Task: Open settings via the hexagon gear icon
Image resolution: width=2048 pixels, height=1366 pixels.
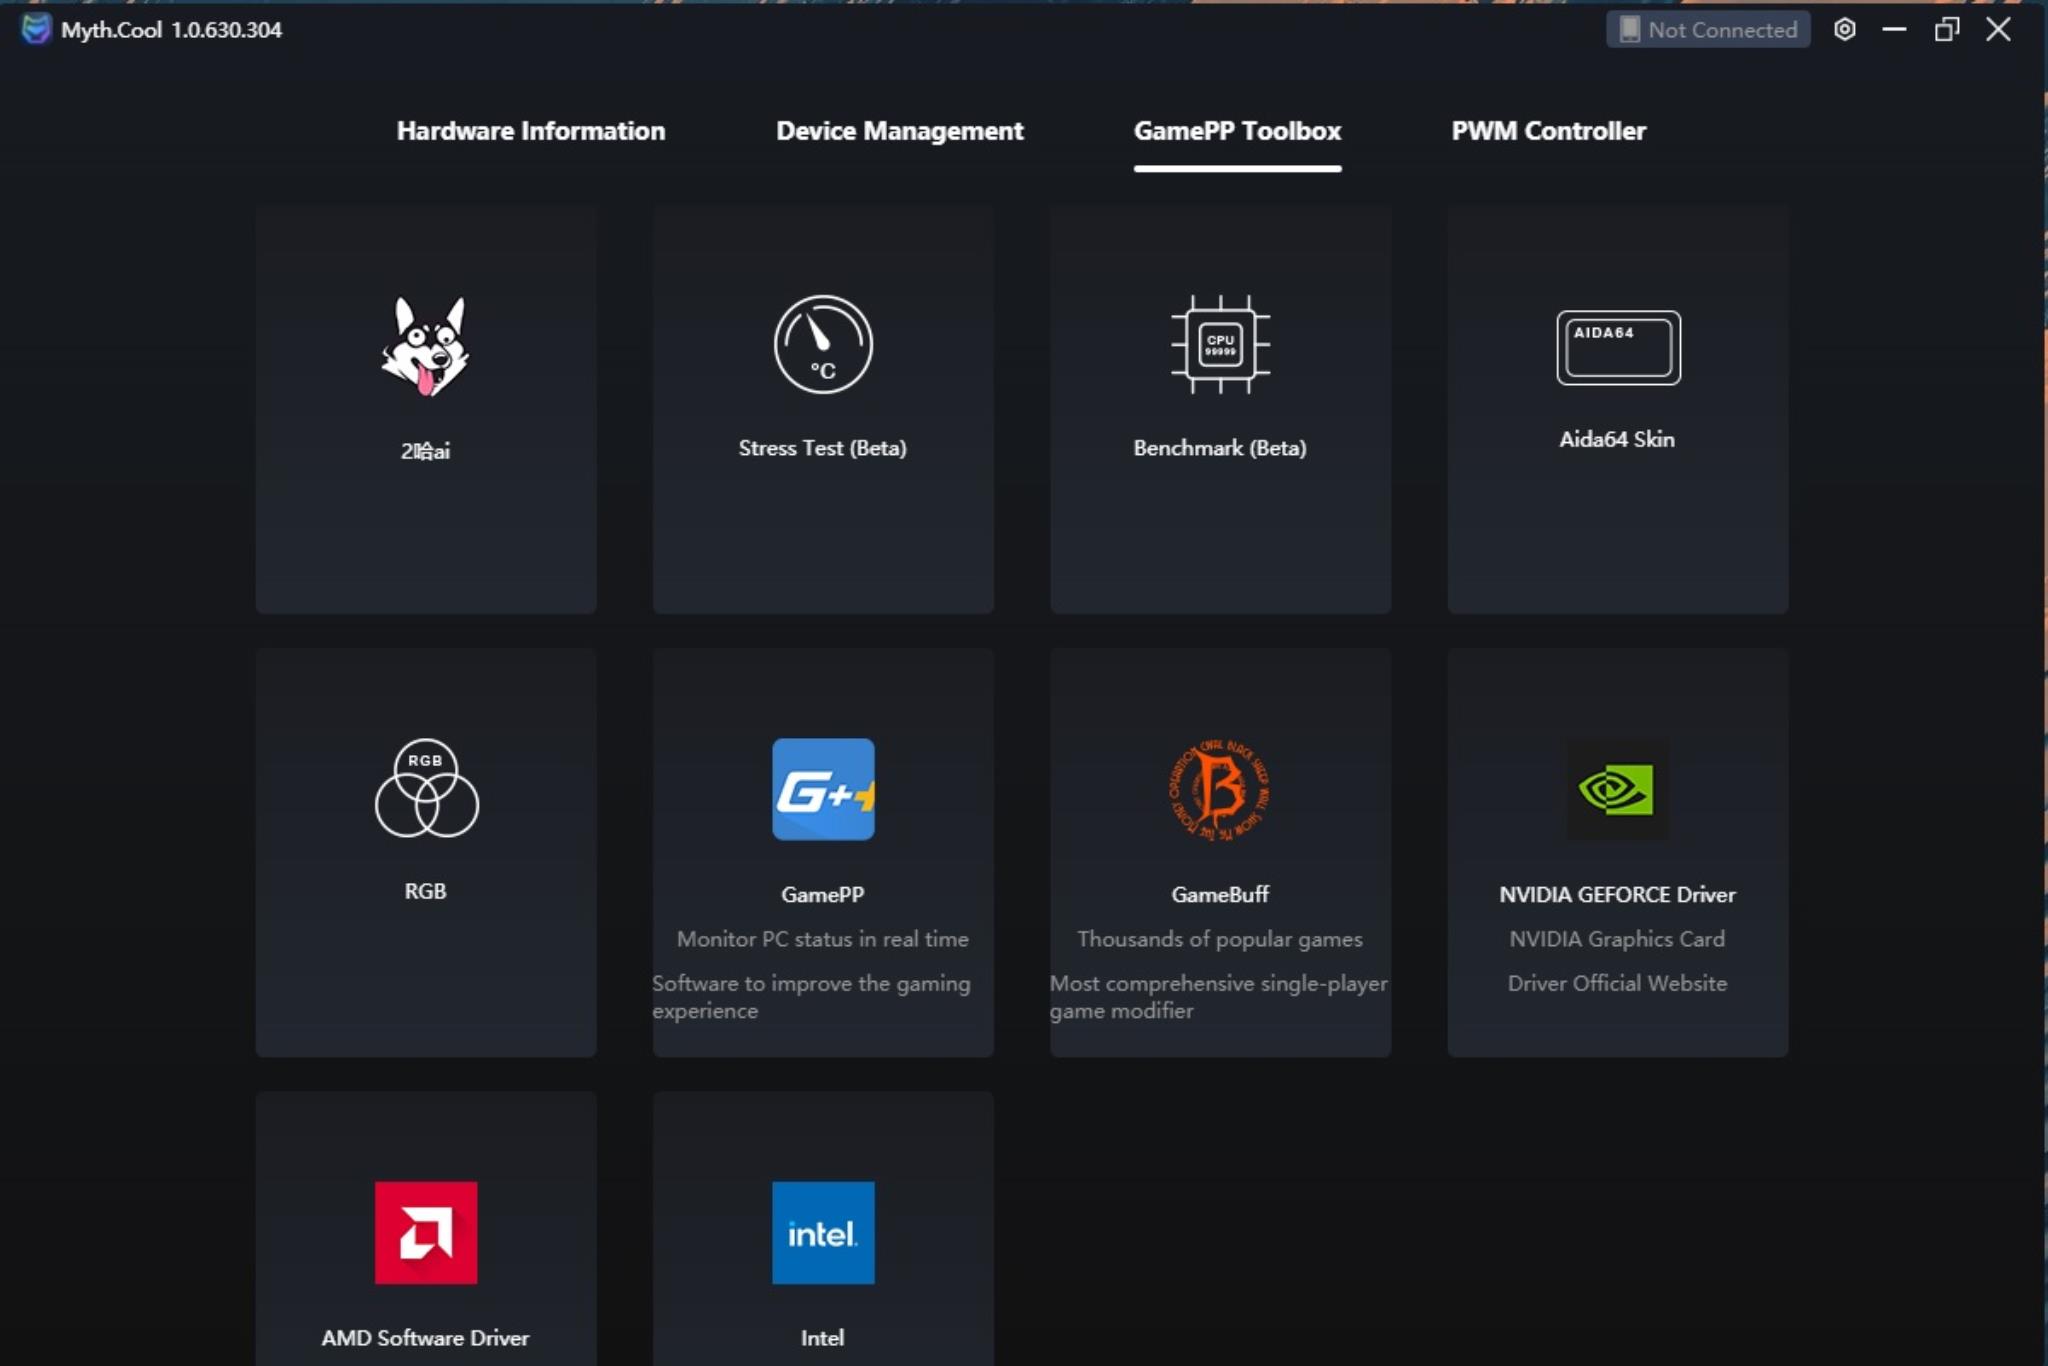Action: pos(1845,30)
